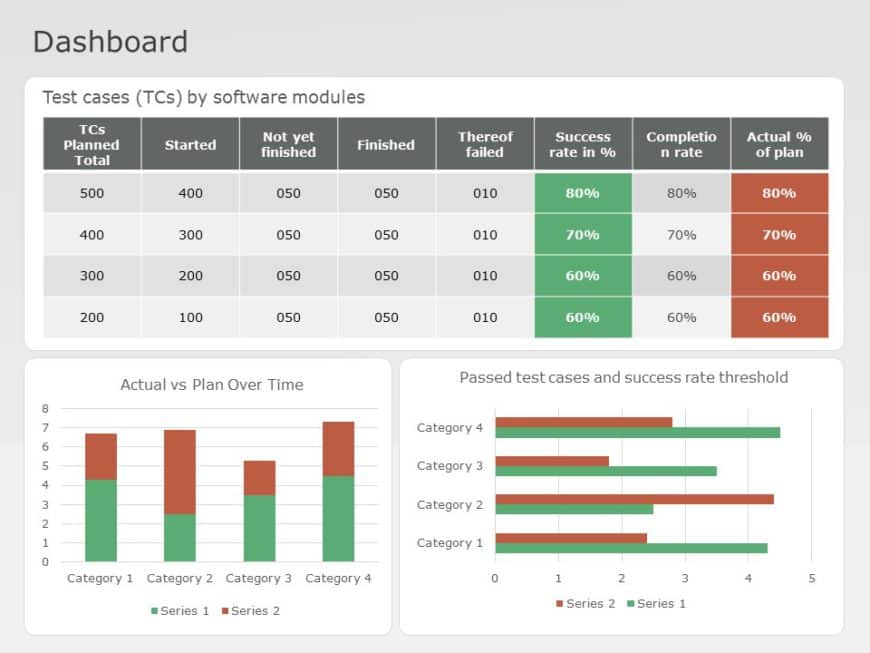Click Series 1 green legend swatch in column chart
This screenshot has height=653, width=870.
click(x=154, y=611)
